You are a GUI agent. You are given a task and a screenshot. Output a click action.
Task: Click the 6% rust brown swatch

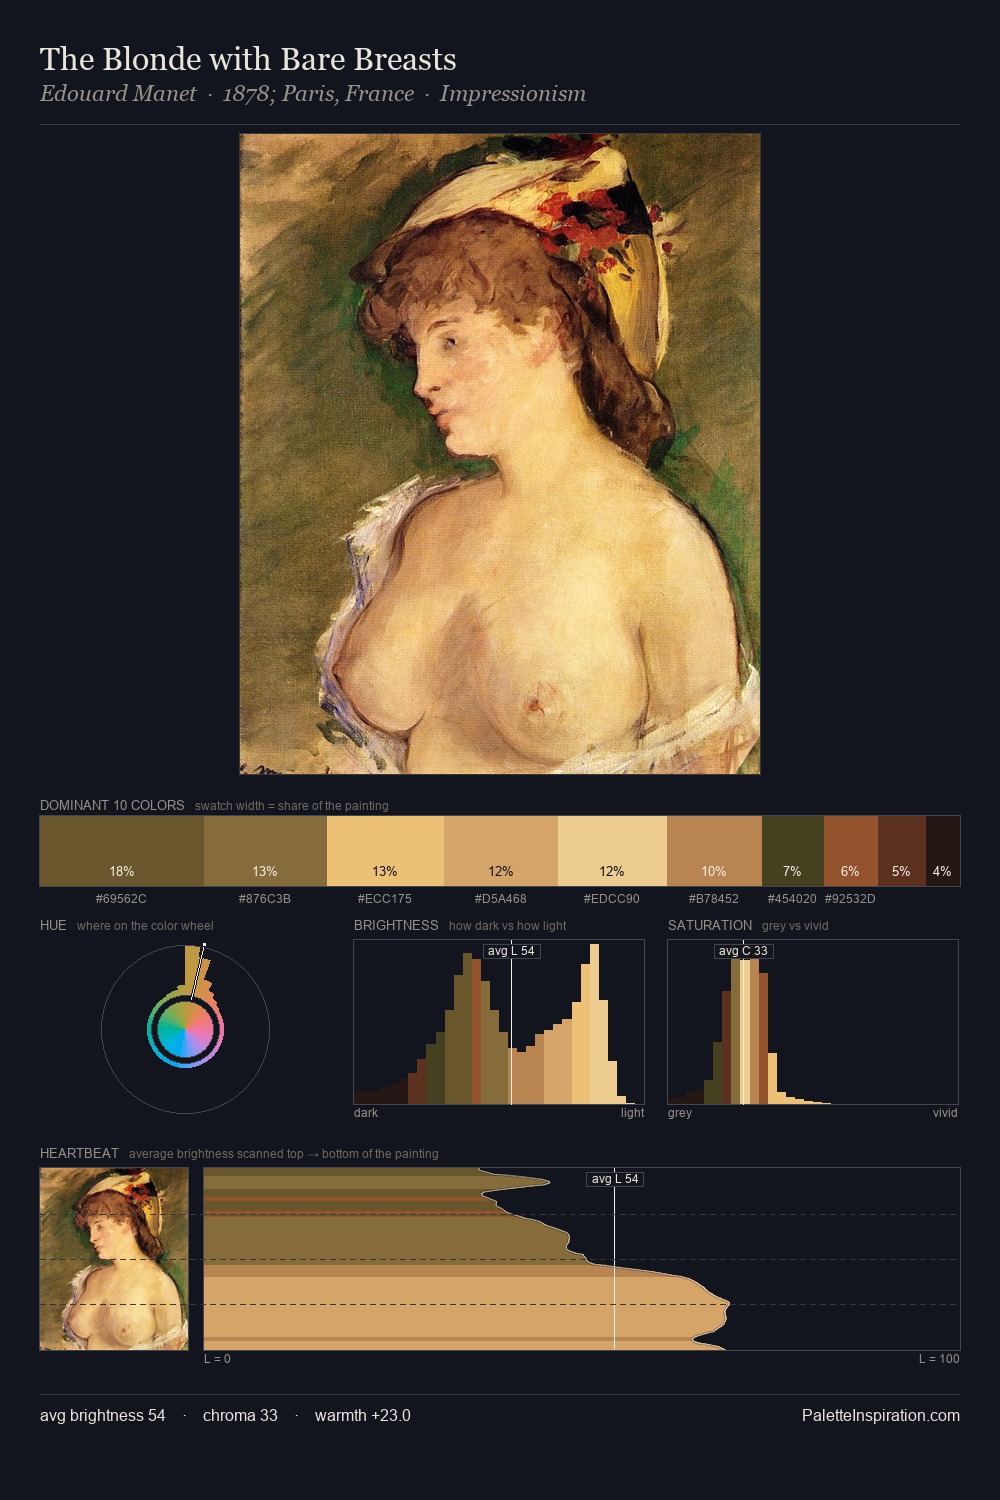851,851
